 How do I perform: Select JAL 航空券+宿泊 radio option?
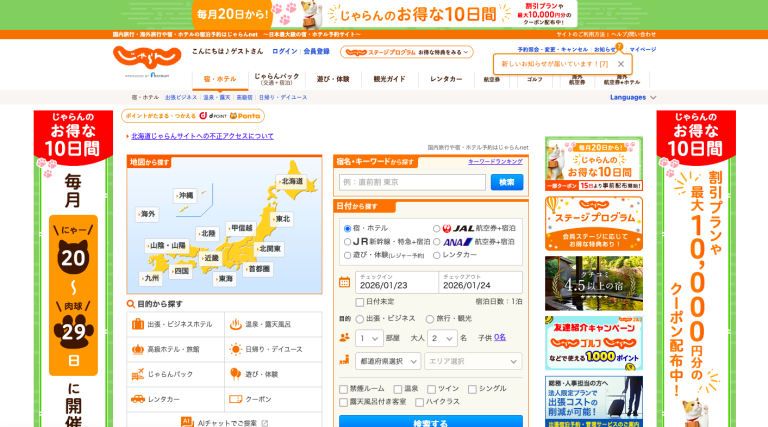pyautogui.click(x=436, y=229)
